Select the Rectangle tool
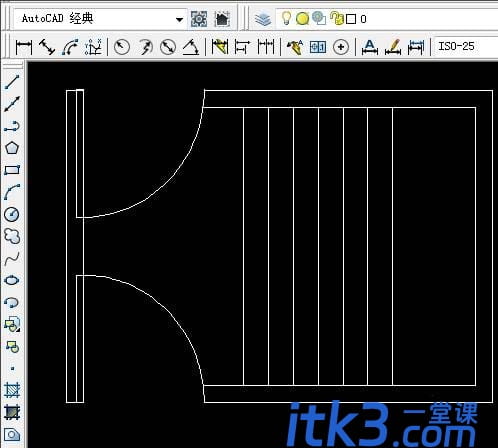 point(12,170)
